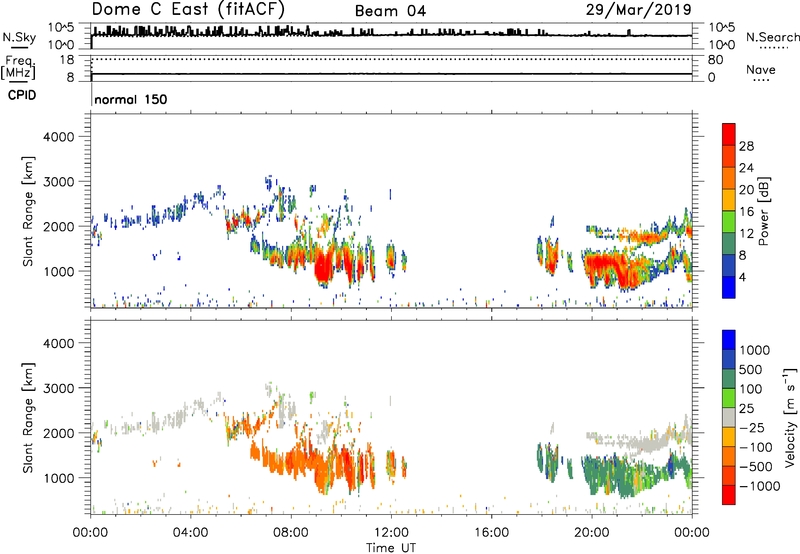Click the Nave tick label '80'
Screen dimensions: 800x554
click(x=716, y=60)
